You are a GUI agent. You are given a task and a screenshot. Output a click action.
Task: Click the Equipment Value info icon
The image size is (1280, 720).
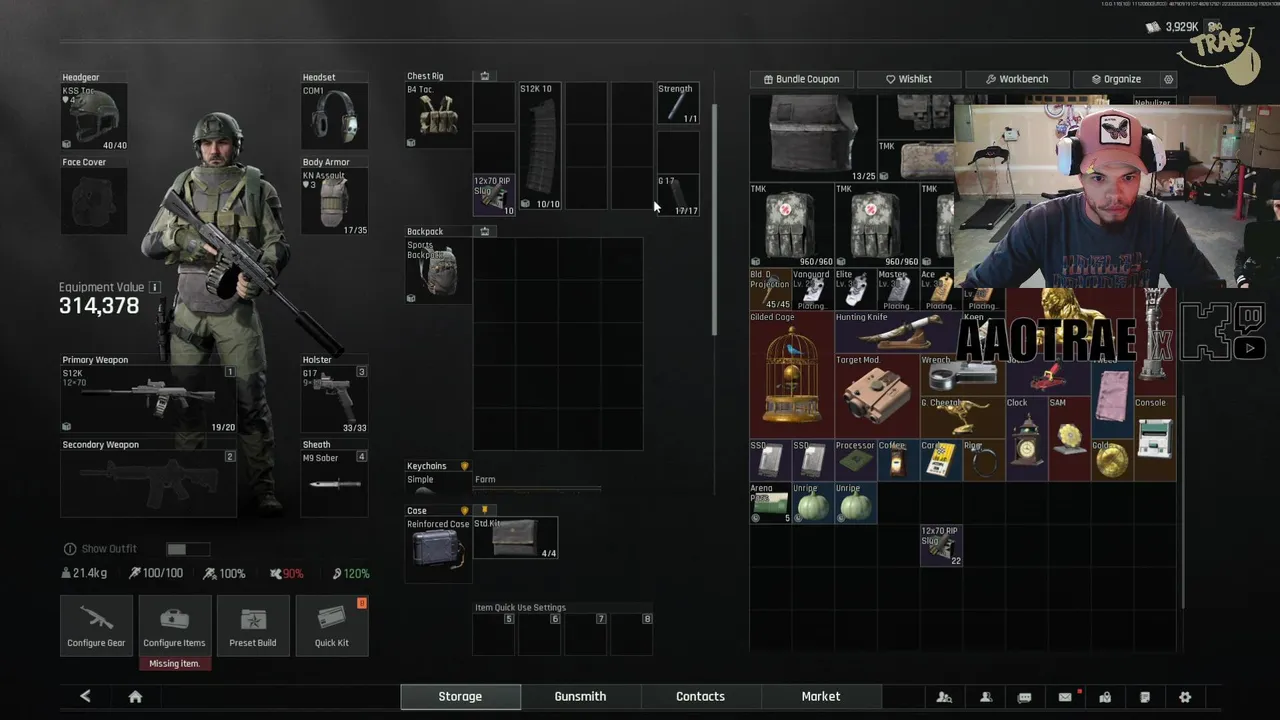[x=155, y=287]
